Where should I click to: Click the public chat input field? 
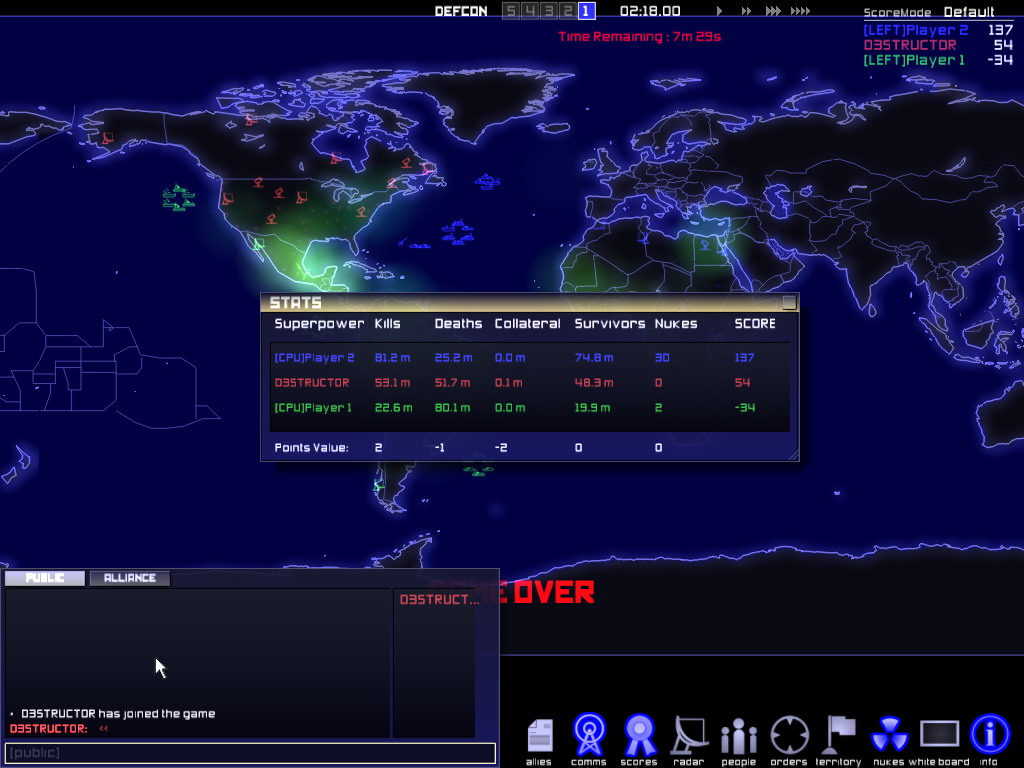[x=250, y=752]
